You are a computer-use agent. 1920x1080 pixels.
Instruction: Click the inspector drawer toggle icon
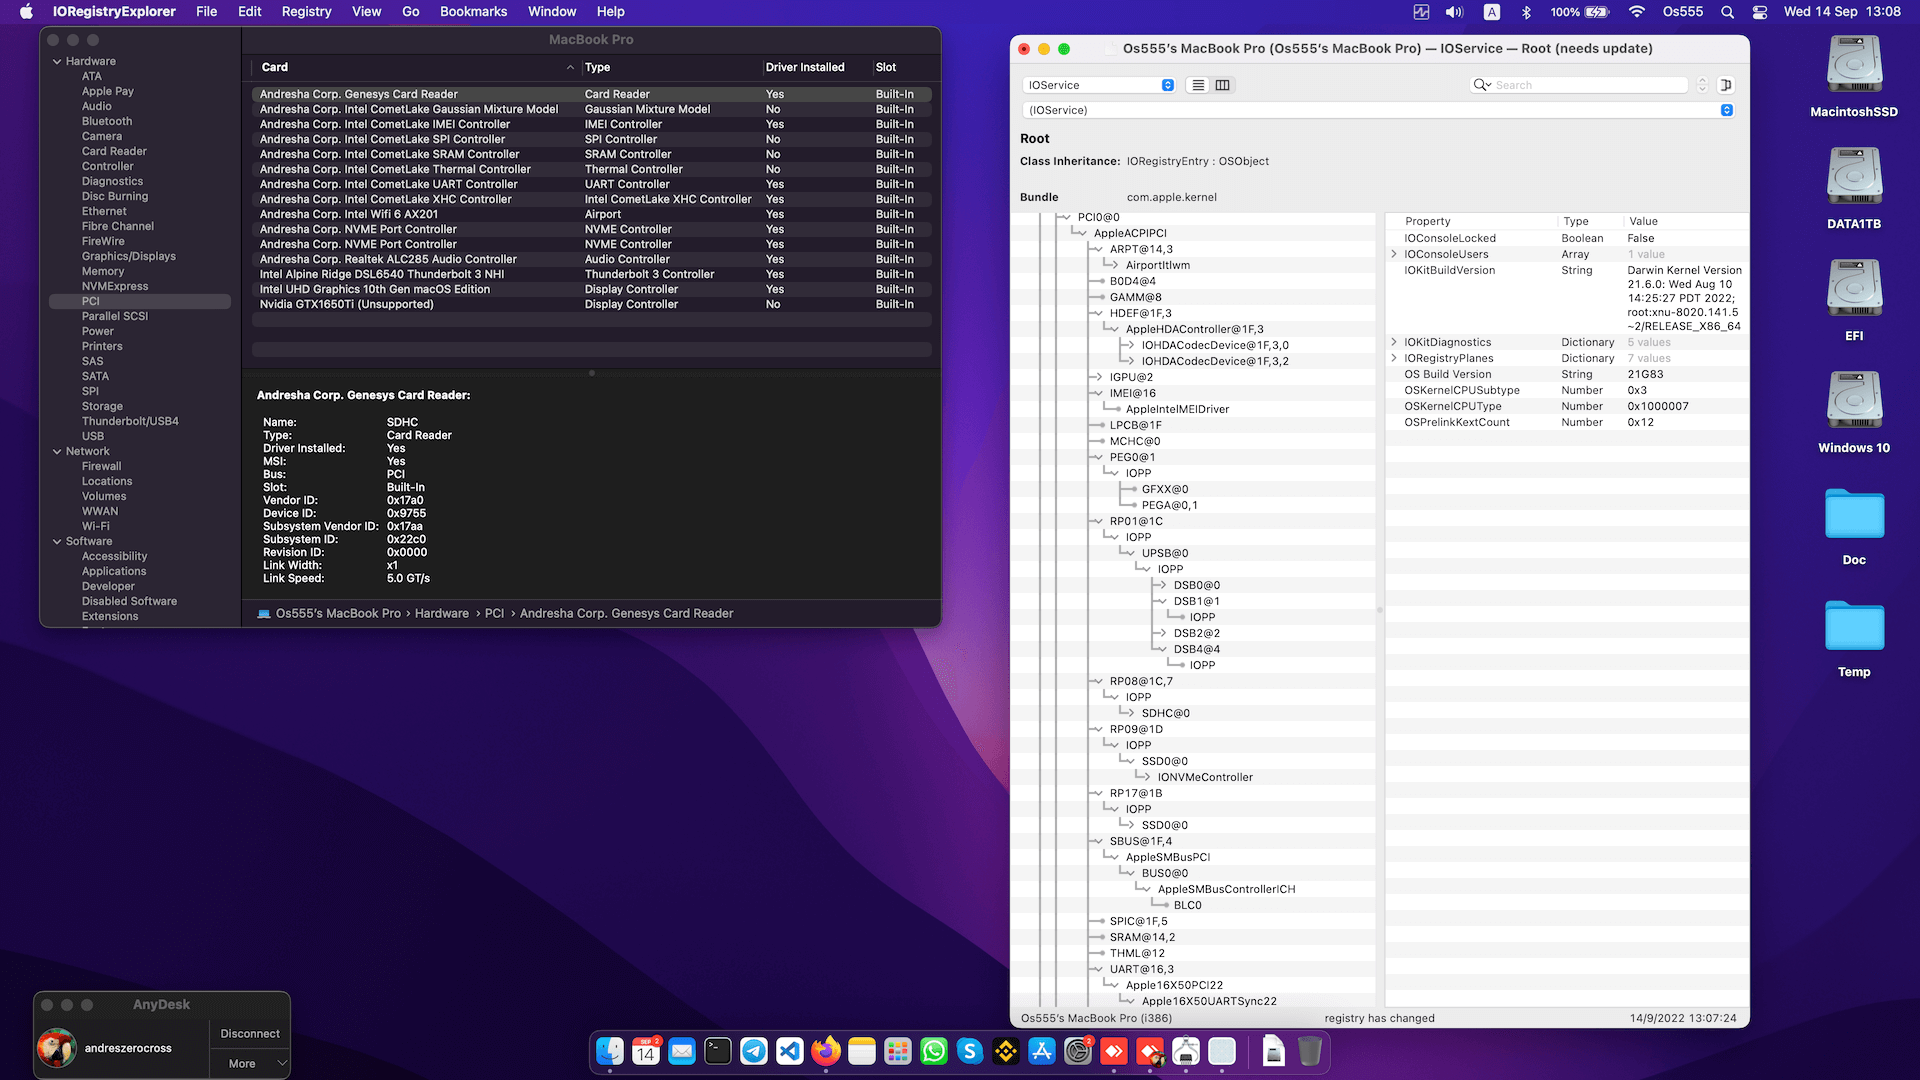(x=1726, y=85)
